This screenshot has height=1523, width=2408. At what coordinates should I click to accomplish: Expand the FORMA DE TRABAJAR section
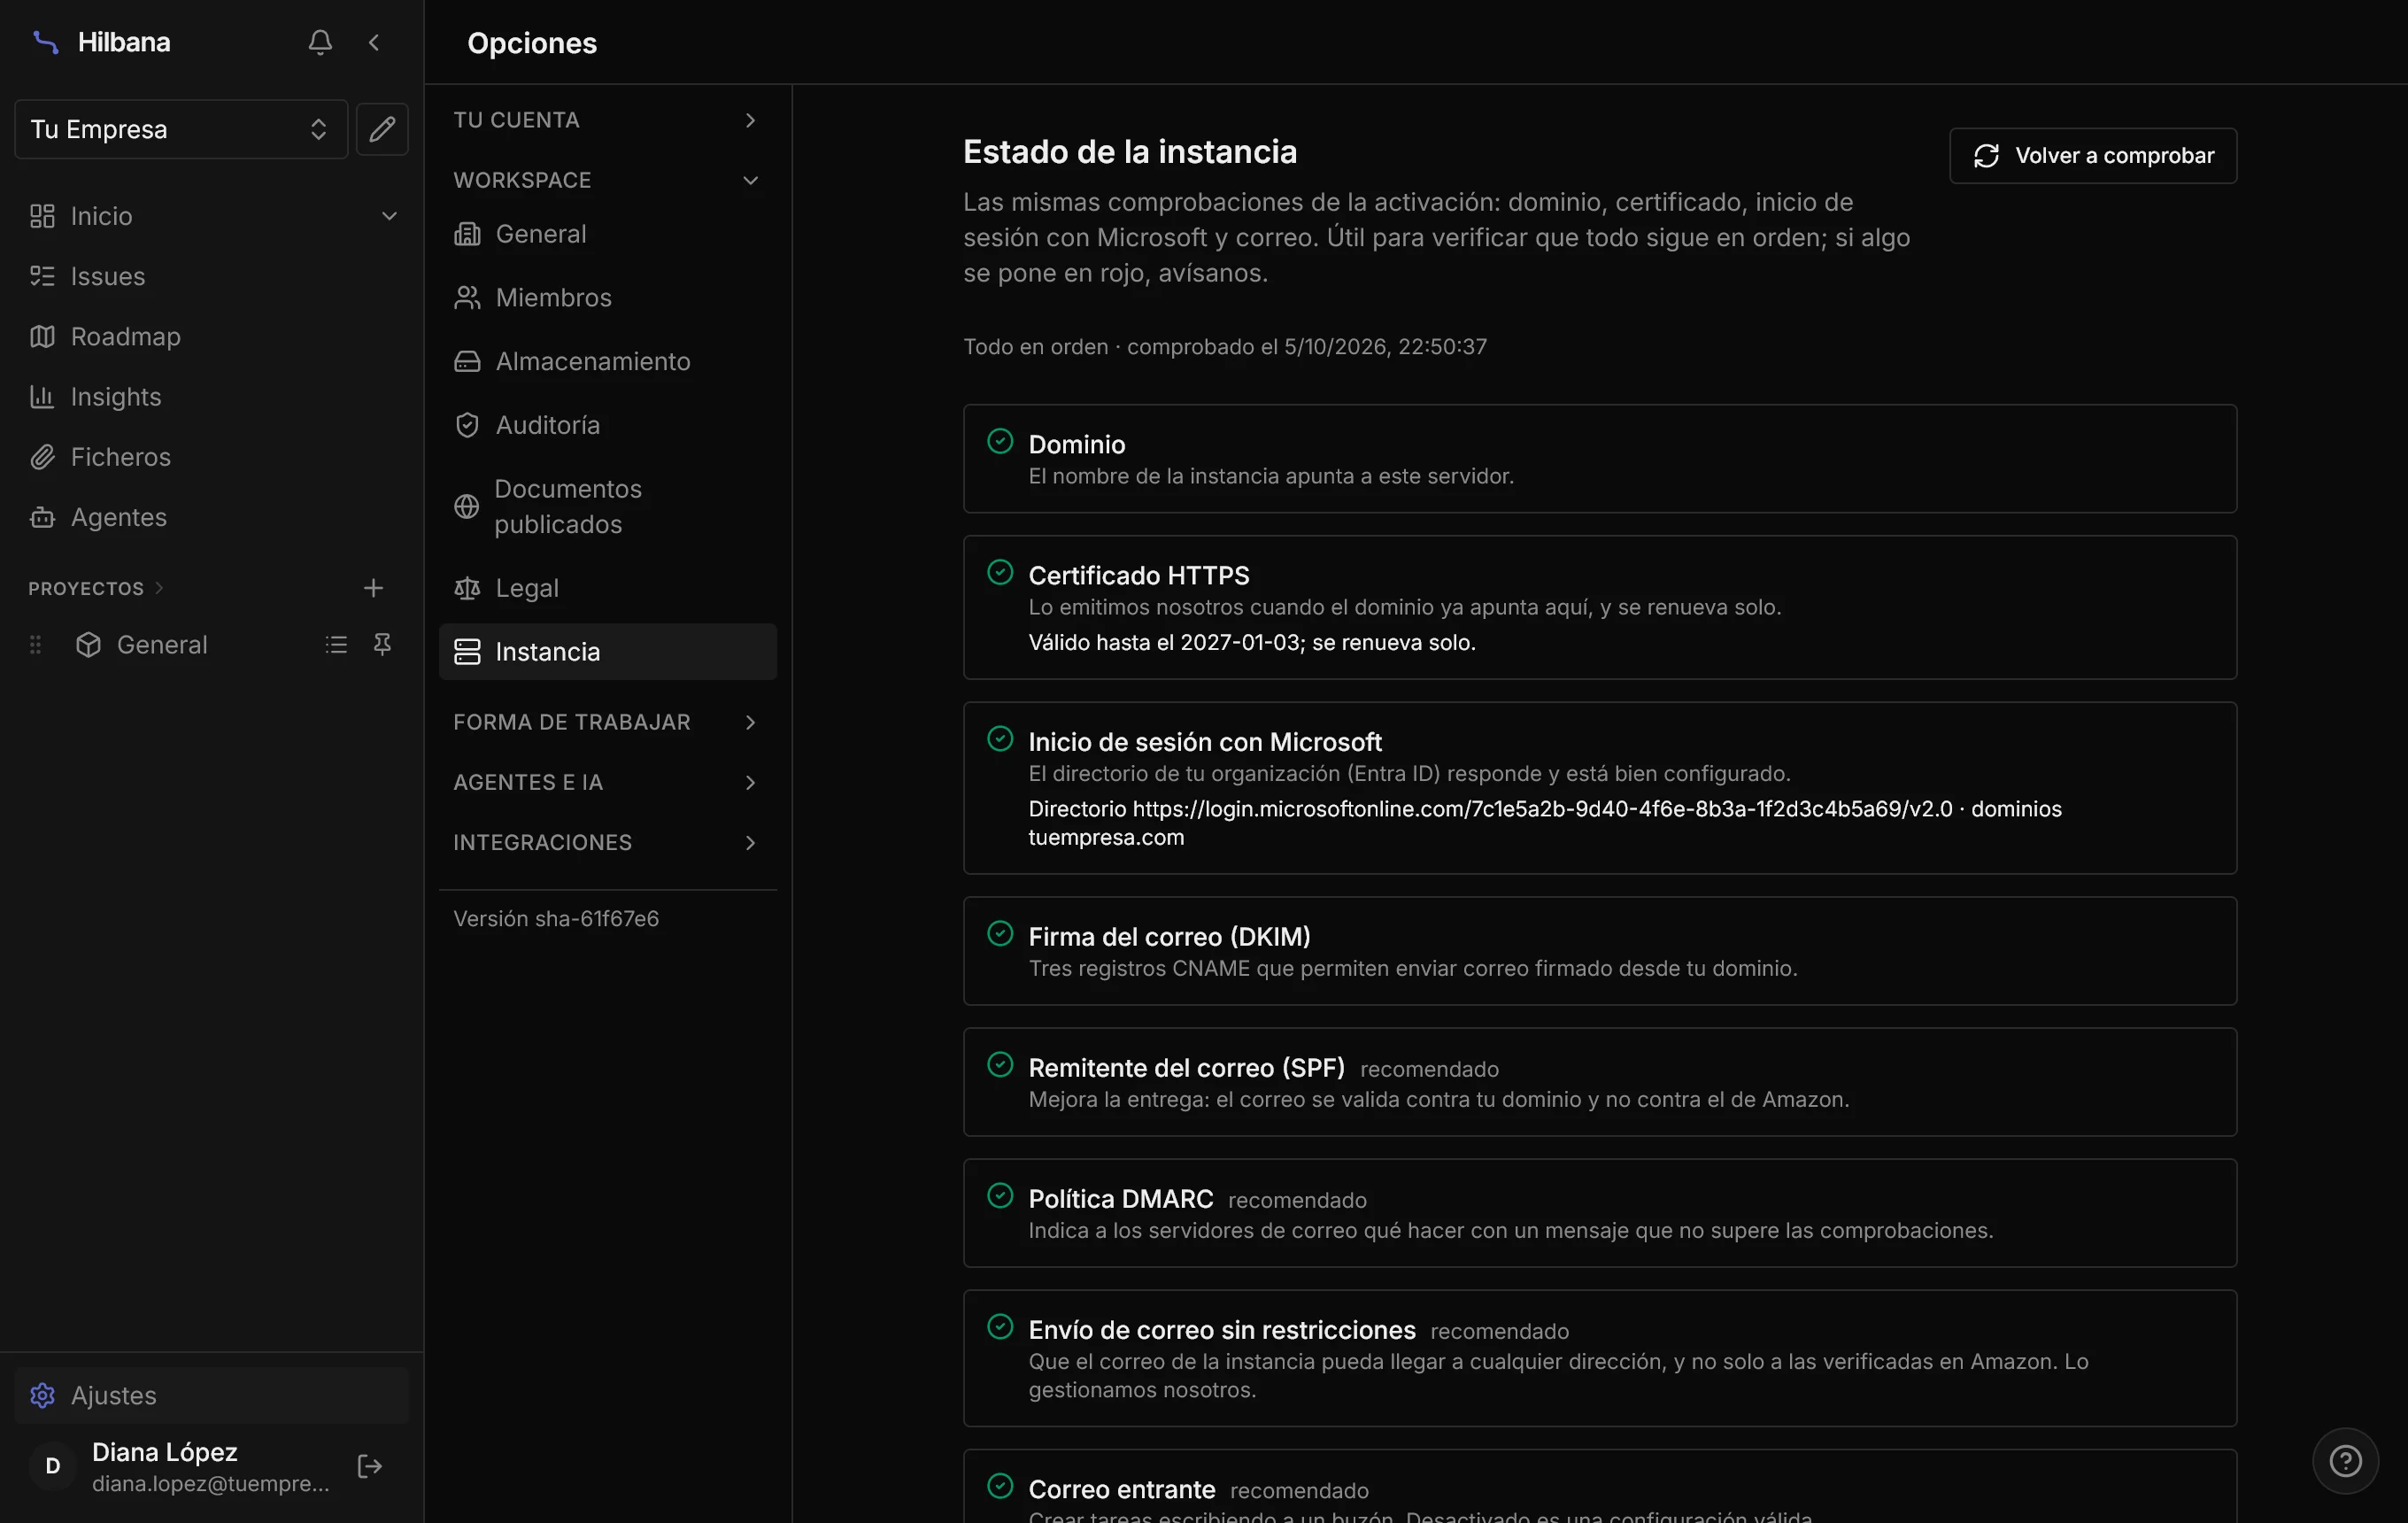pos(607,722)
